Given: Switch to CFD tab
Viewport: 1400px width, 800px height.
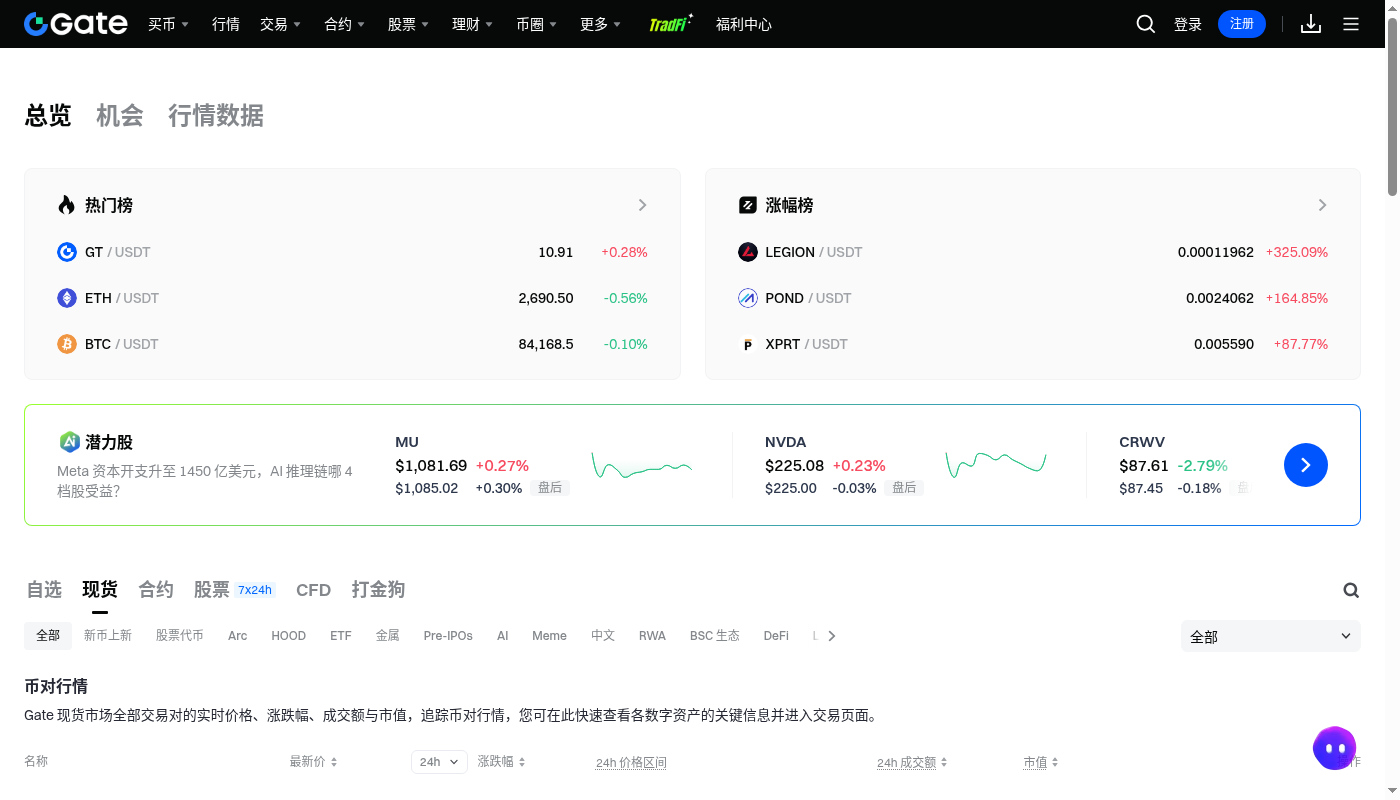Looking at the screenshot, I should tap(313, 590).
